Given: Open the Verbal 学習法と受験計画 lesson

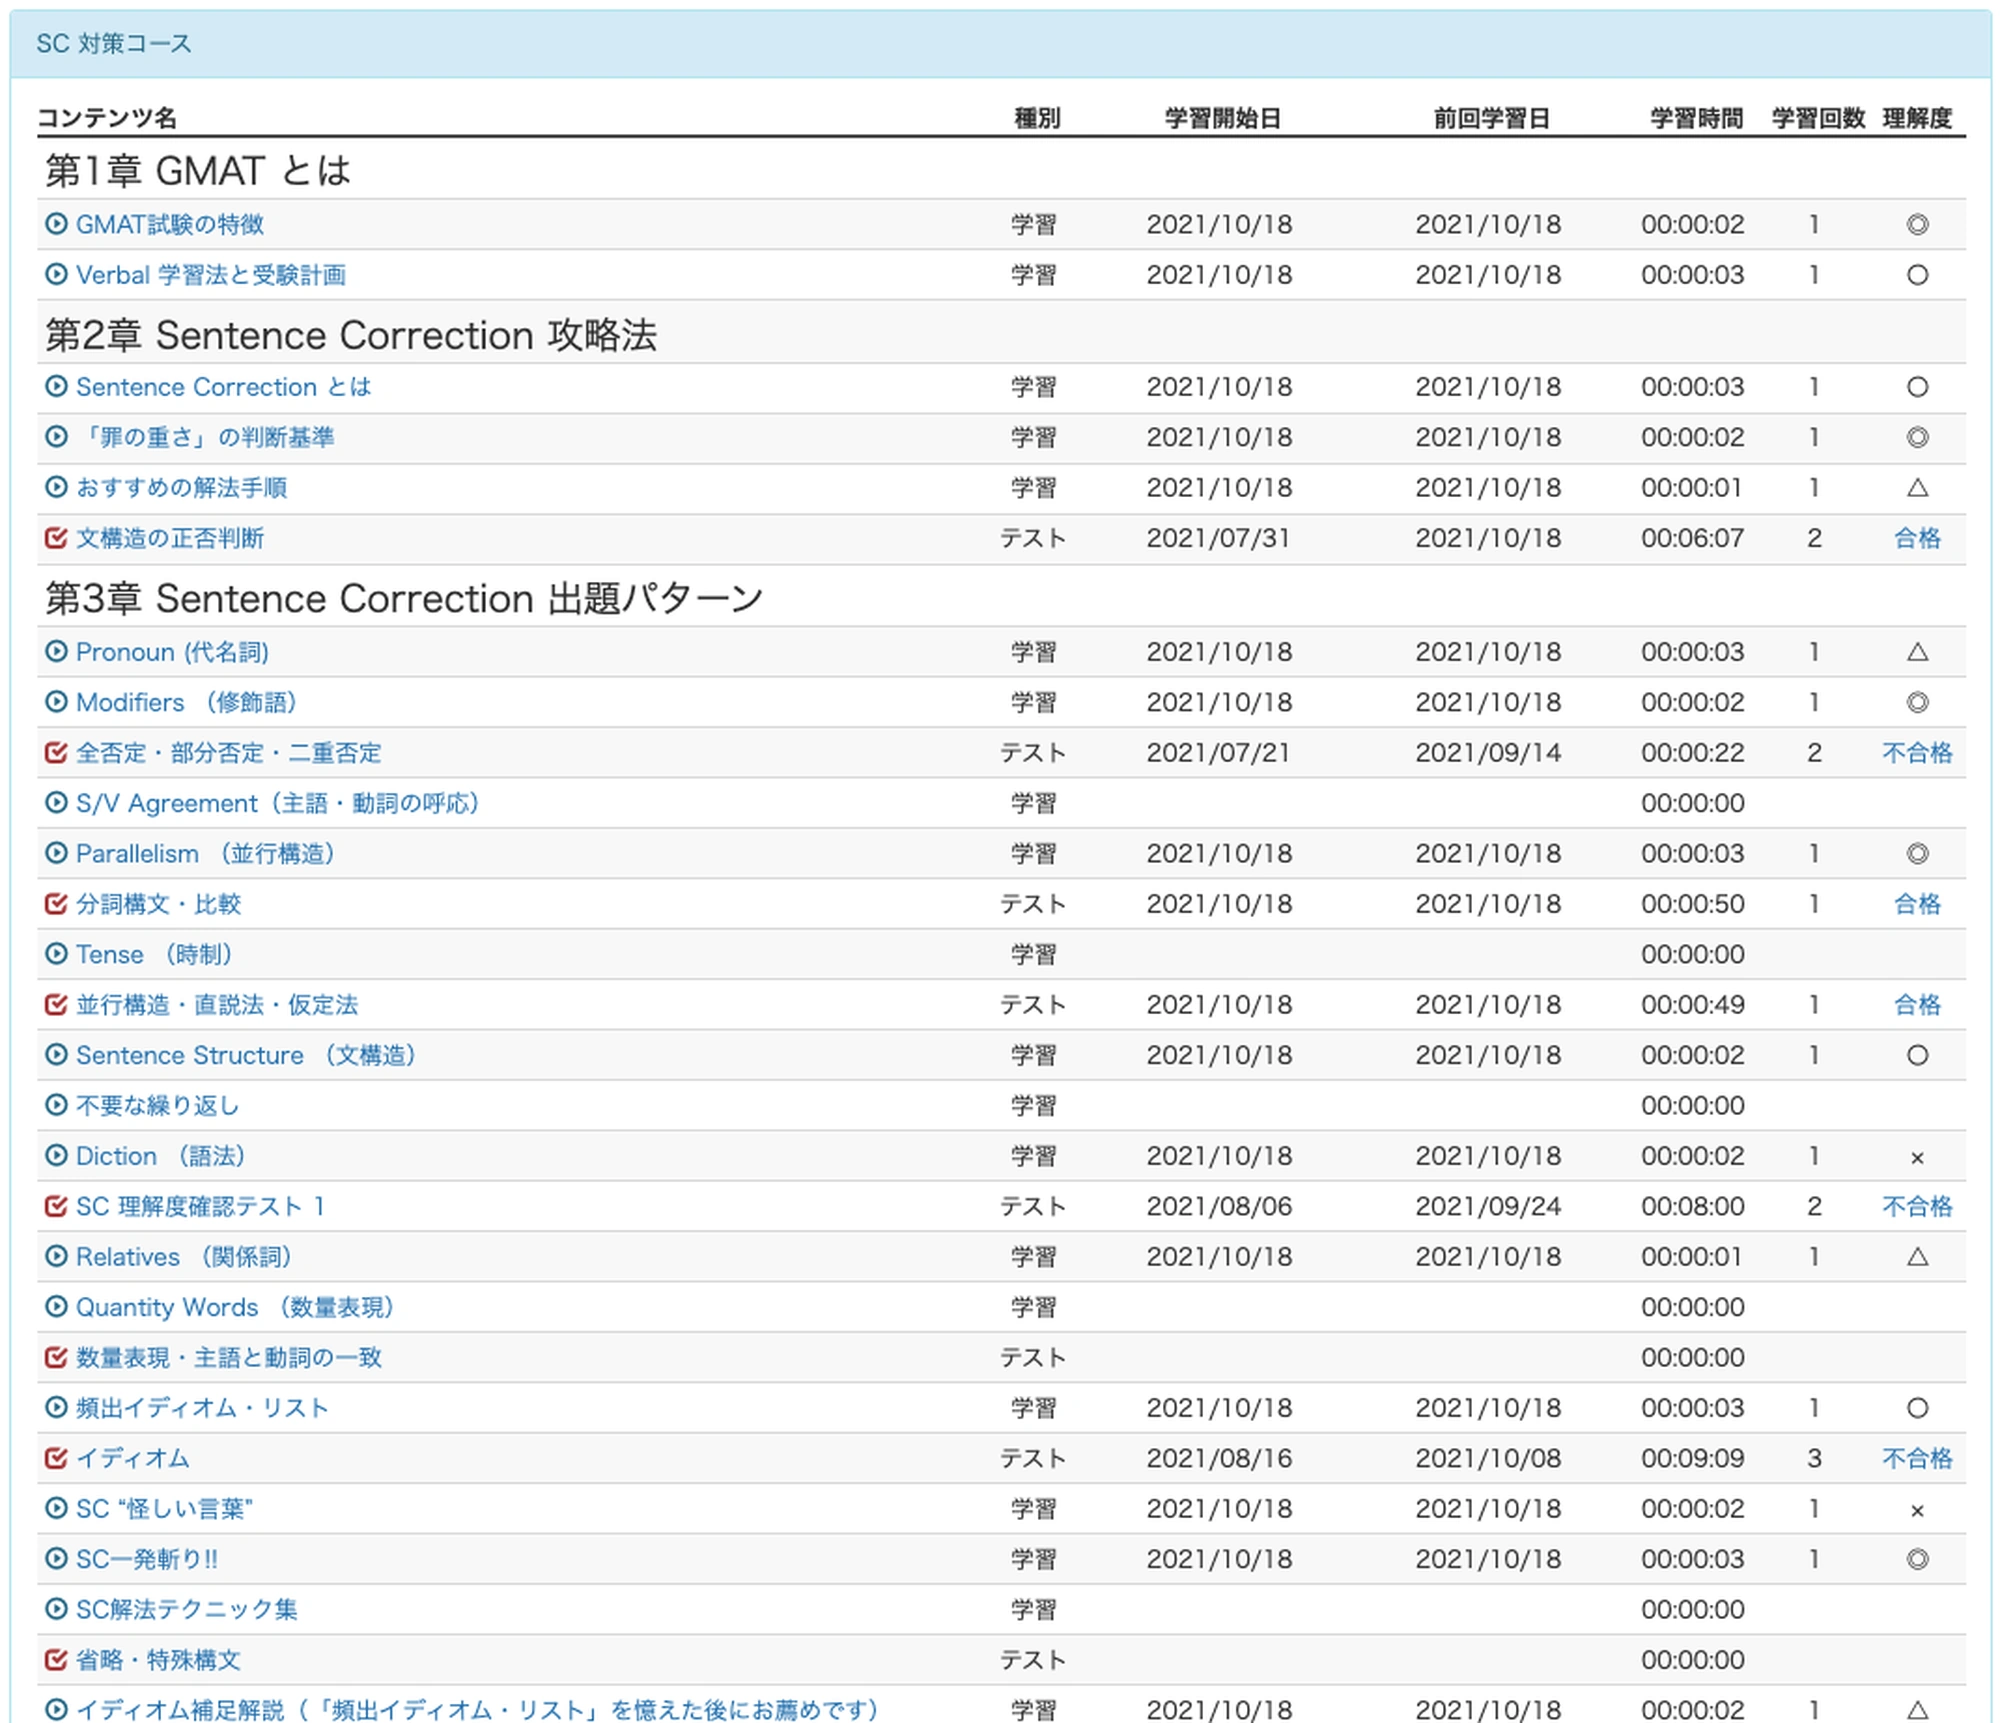Looking at the screenshot, I should [x=211, y=275].
